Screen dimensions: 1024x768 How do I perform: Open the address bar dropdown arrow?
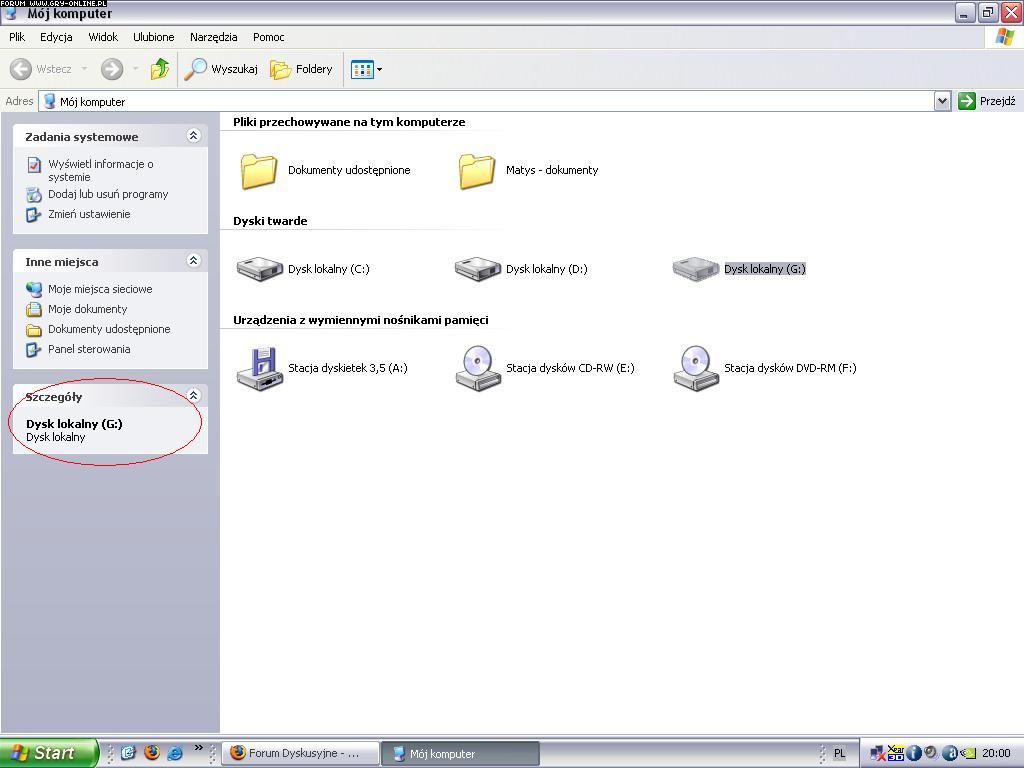tap(942, 101)
